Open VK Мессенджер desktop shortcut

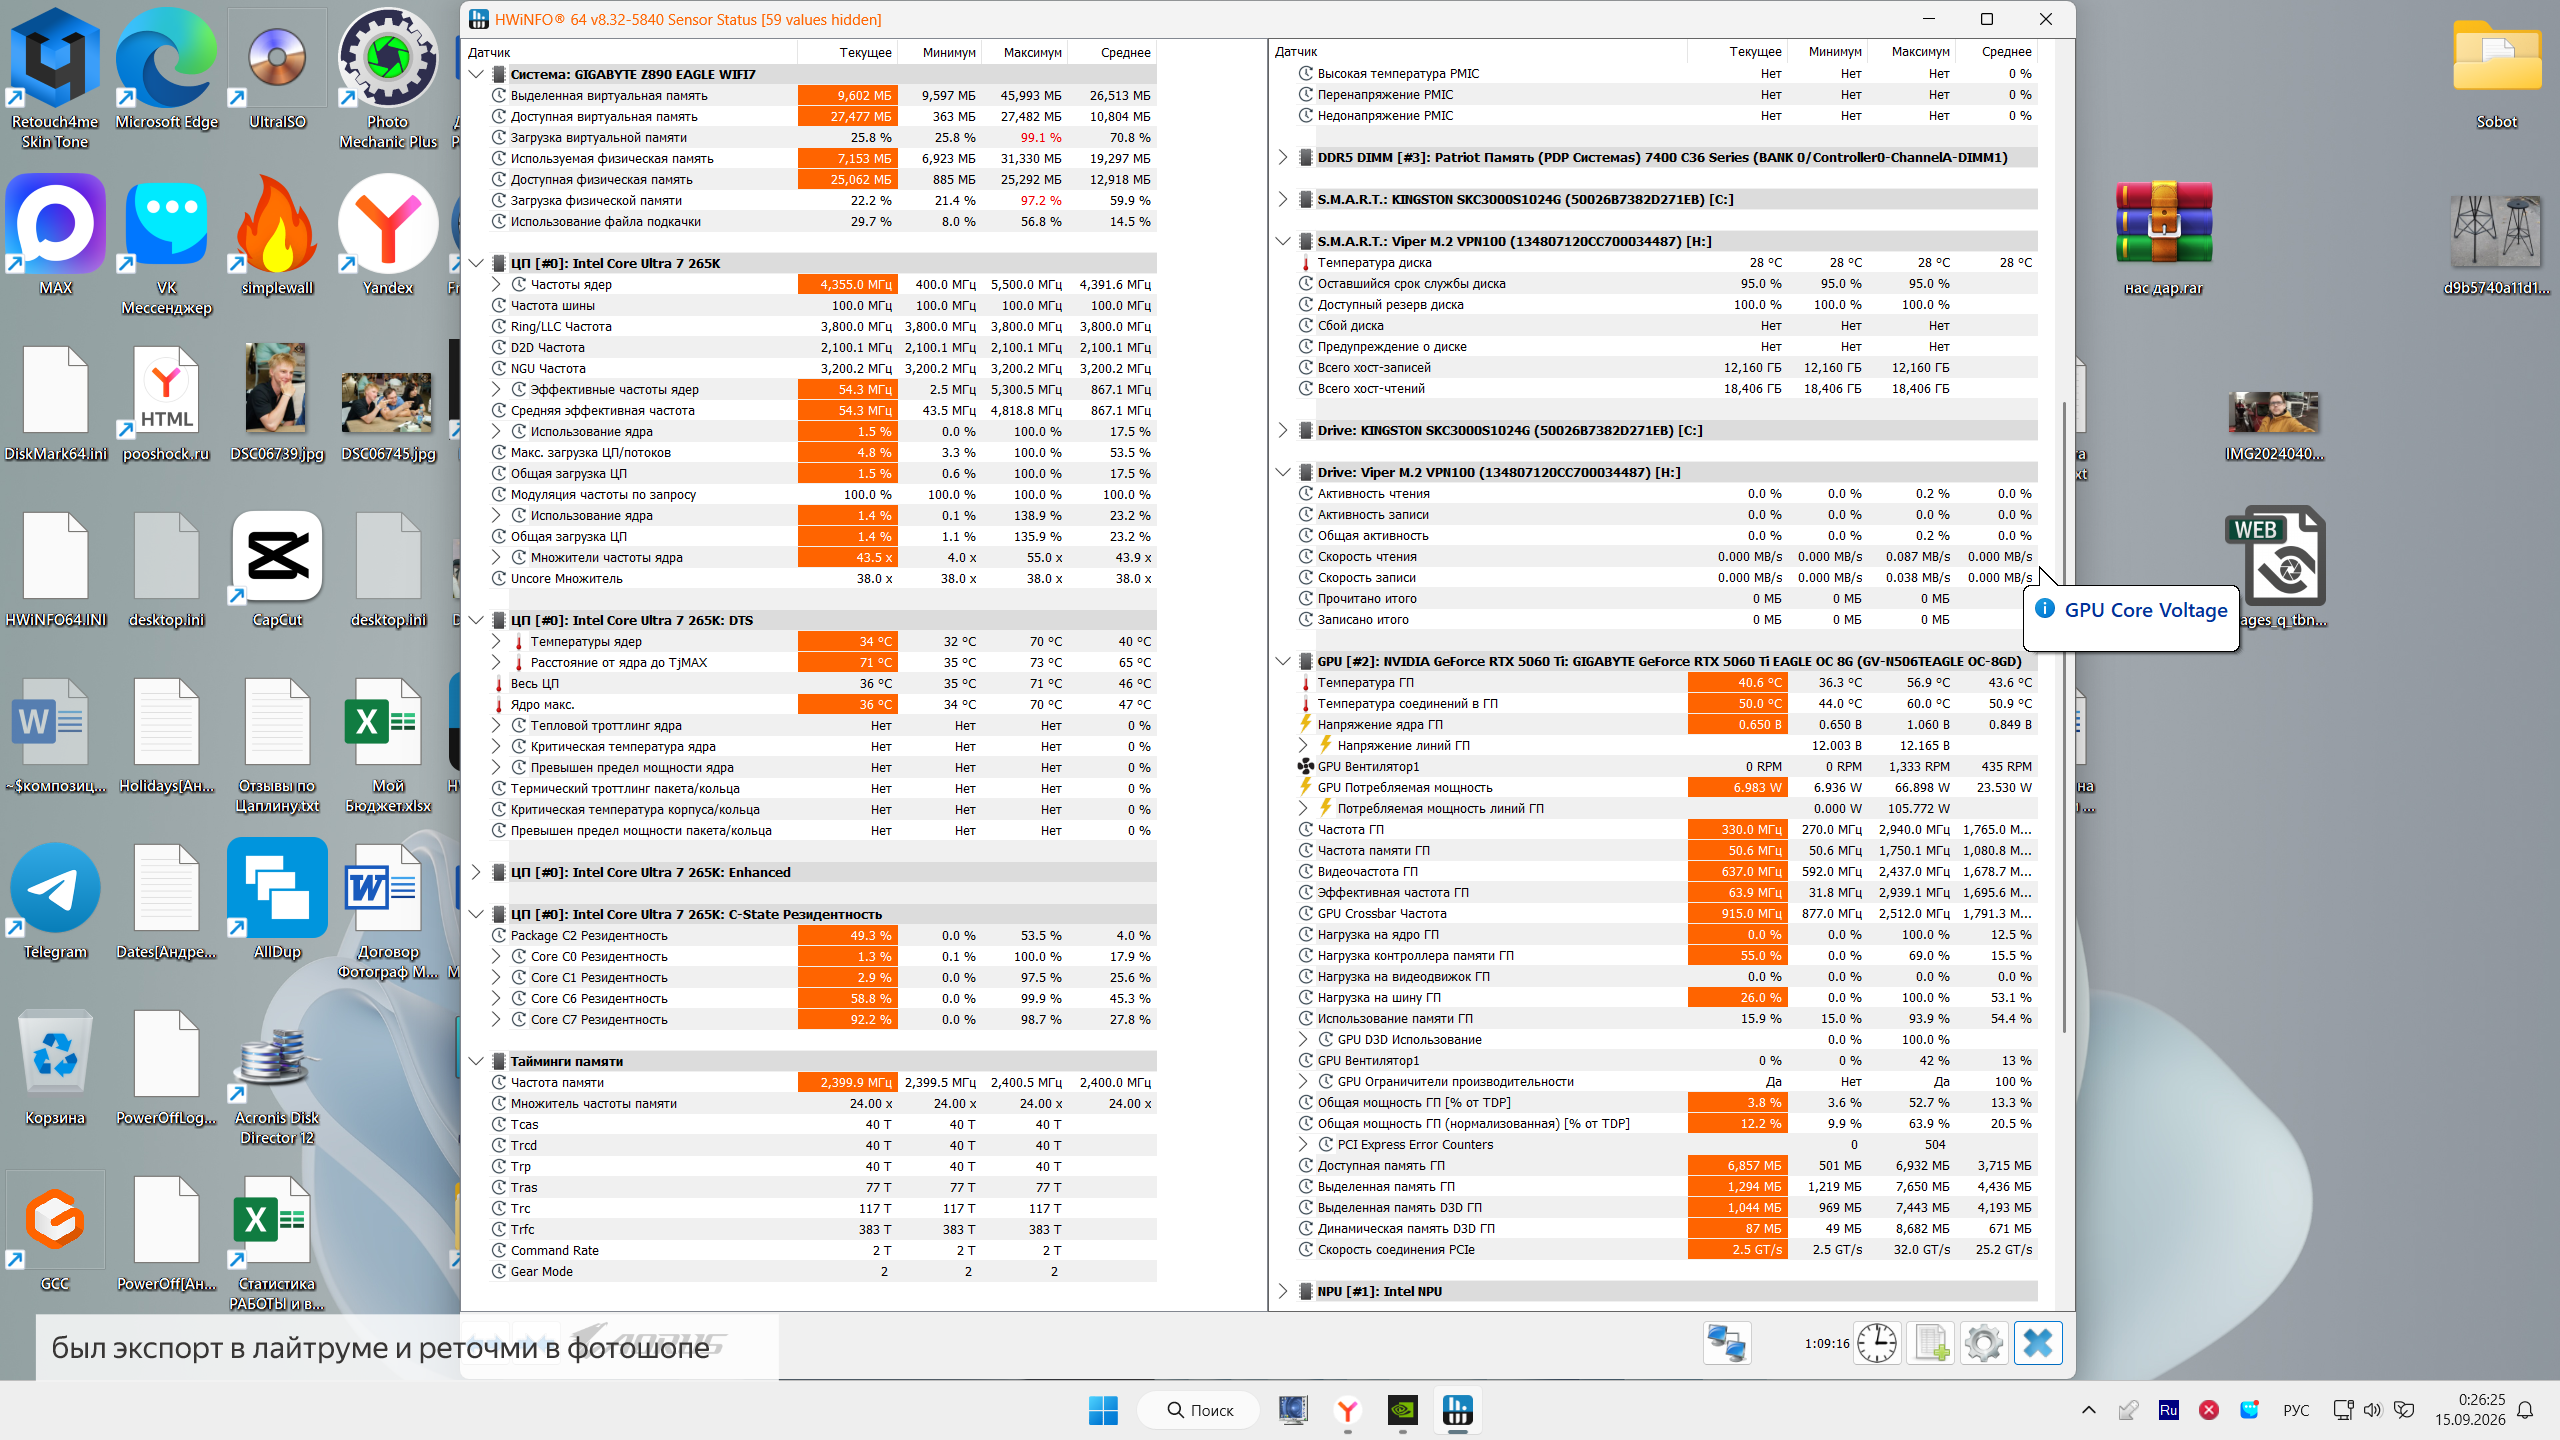pyautogui.click(x=166, y=246)
